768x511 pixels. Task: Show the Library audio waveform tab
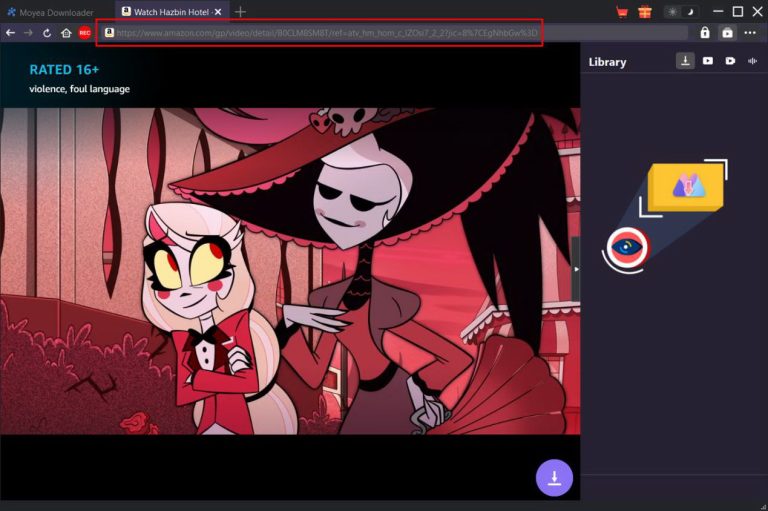(x=752, y=61)
